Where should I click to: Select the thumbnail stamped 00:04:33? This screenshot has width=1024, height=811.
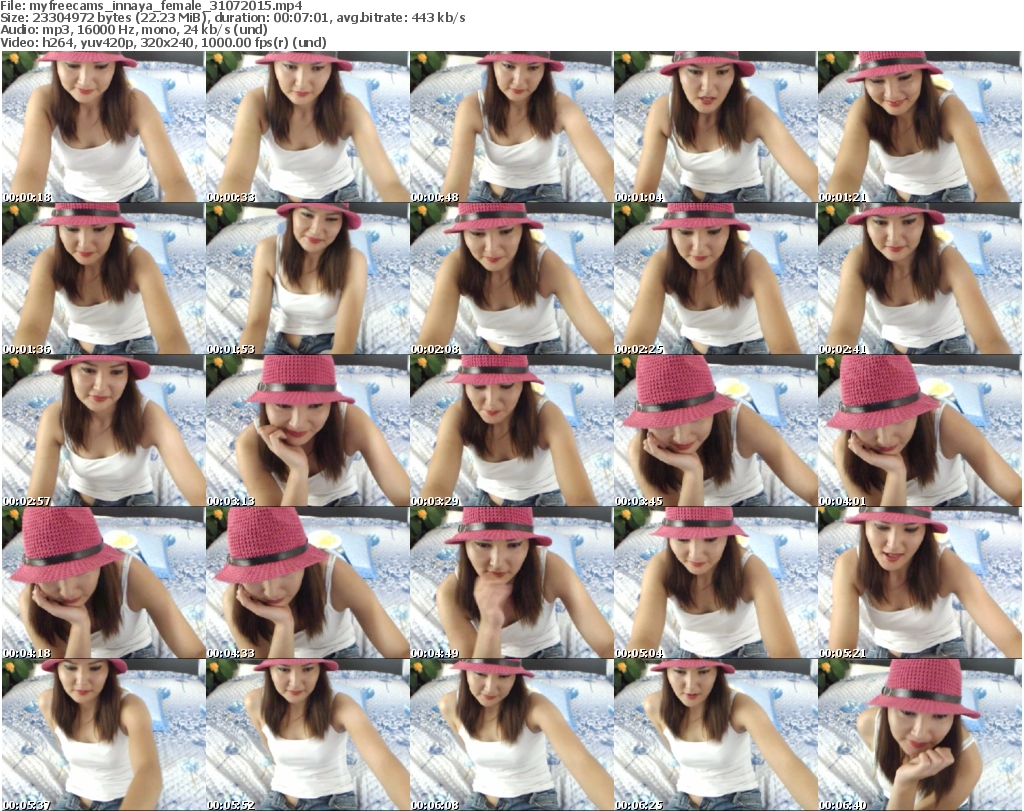coord(308,583)
